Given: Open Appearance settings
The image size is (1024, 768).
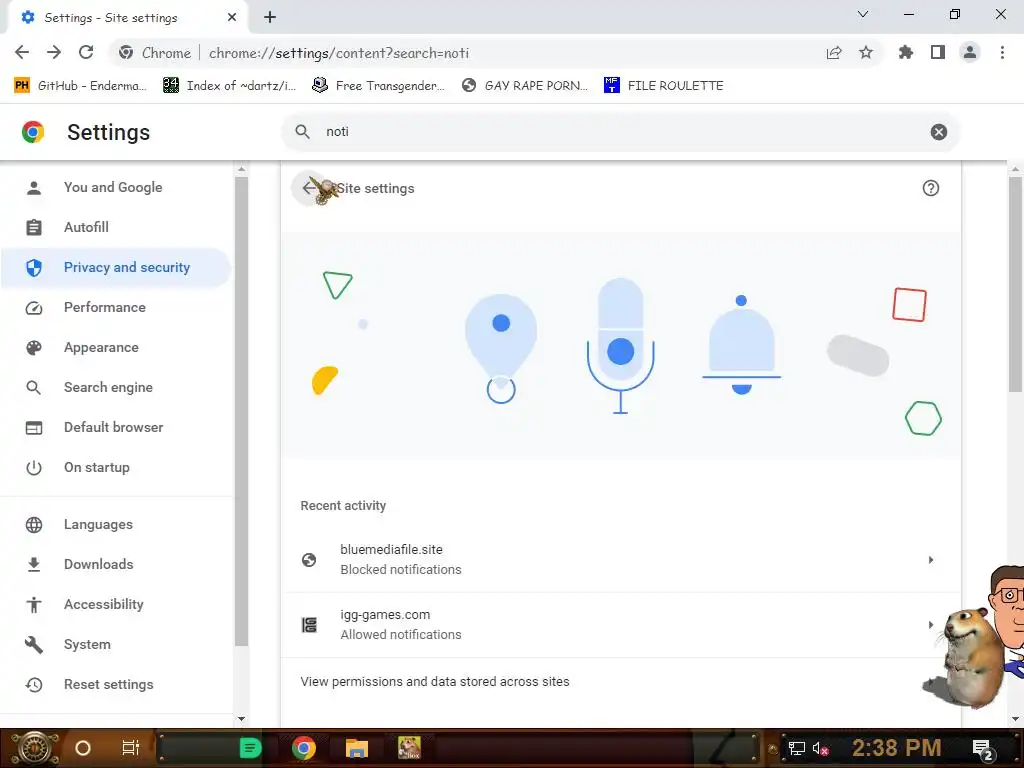Looking at the screenshot, I should pos(116,347).
